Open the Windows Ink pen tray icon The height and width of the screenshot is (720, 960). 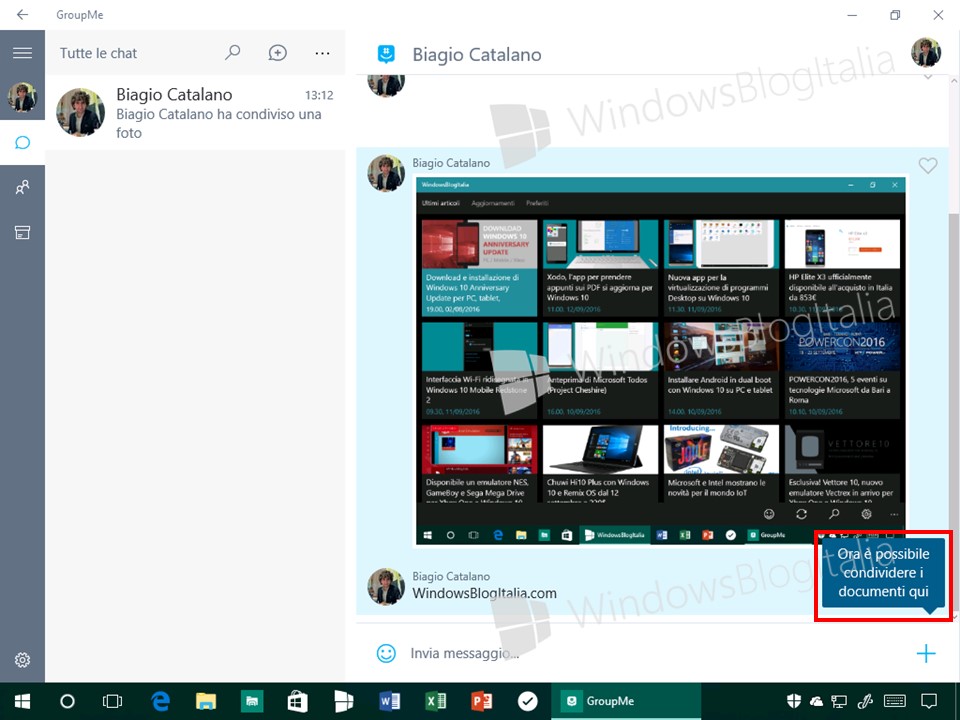(x=865, y=701)
